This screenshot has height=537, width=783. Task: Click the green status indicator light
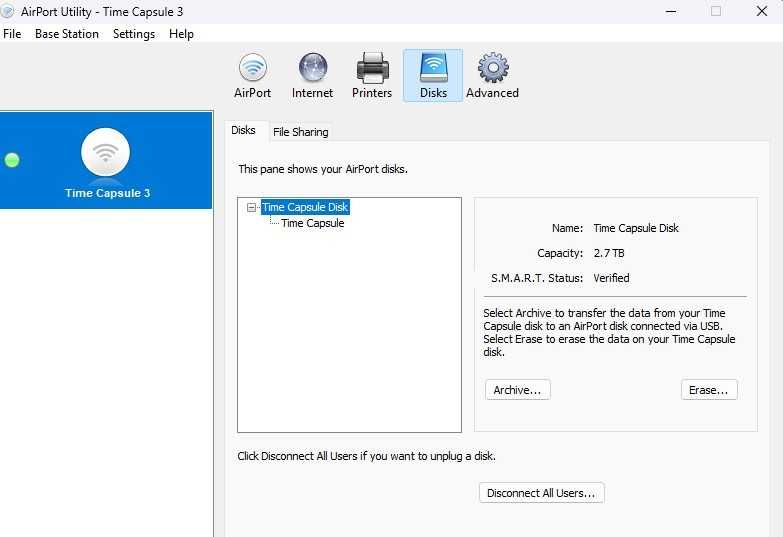tap(12, 160)
